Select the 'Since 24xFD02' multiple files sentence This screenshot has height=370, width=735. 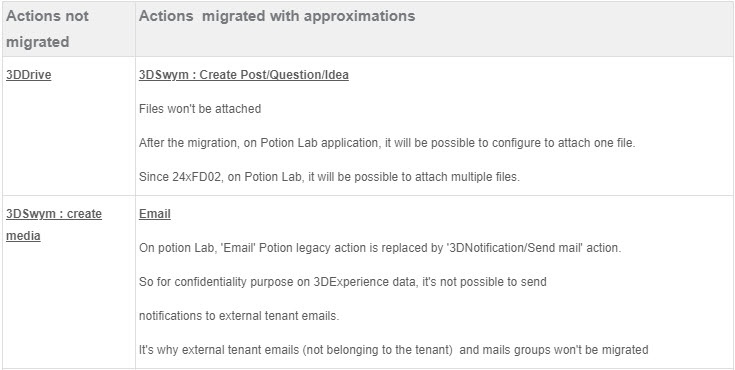click(330, 177)
